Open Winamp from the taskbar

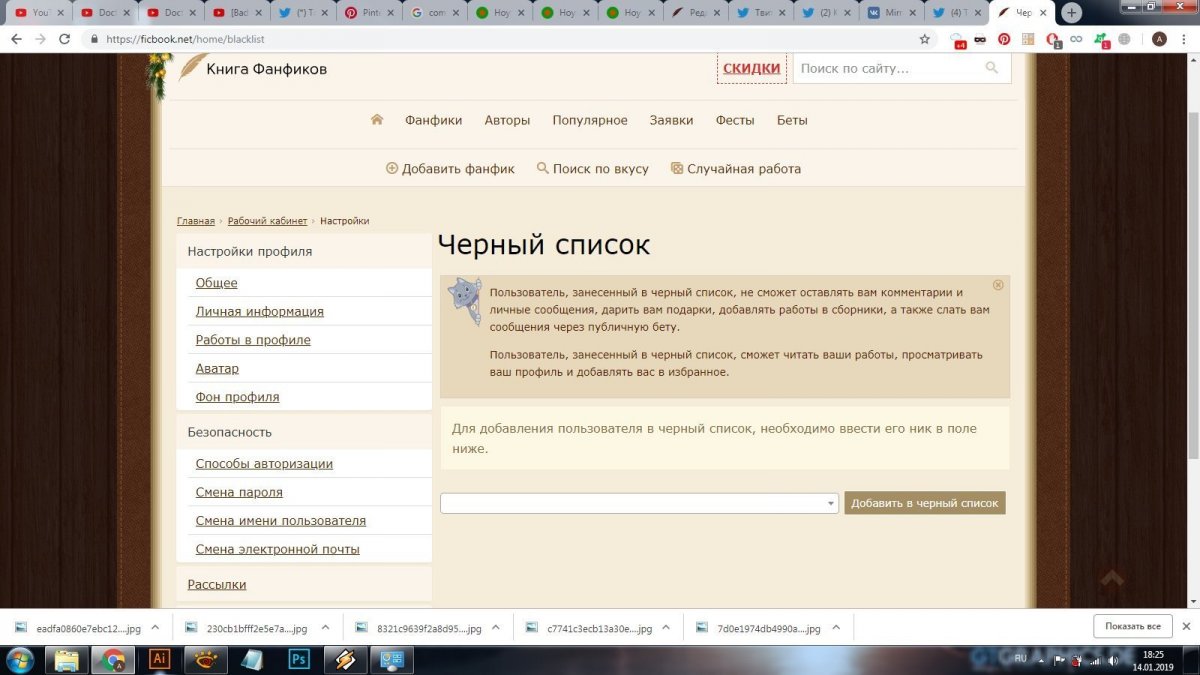[x=345, y=660]
